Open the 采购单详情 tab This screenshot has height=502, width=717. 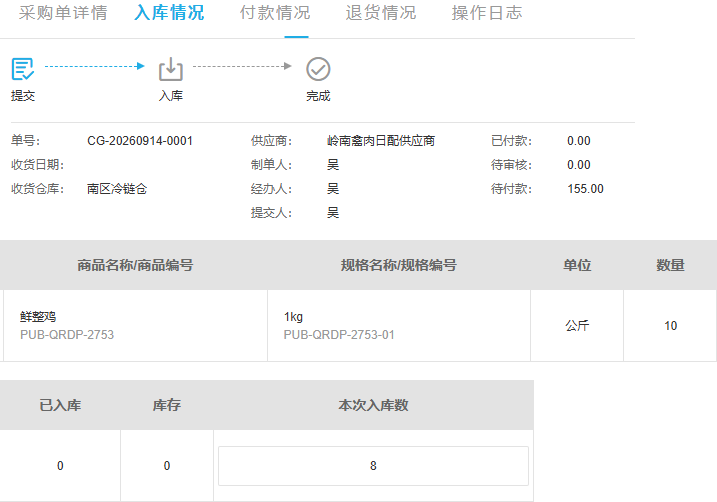(63, 13)
